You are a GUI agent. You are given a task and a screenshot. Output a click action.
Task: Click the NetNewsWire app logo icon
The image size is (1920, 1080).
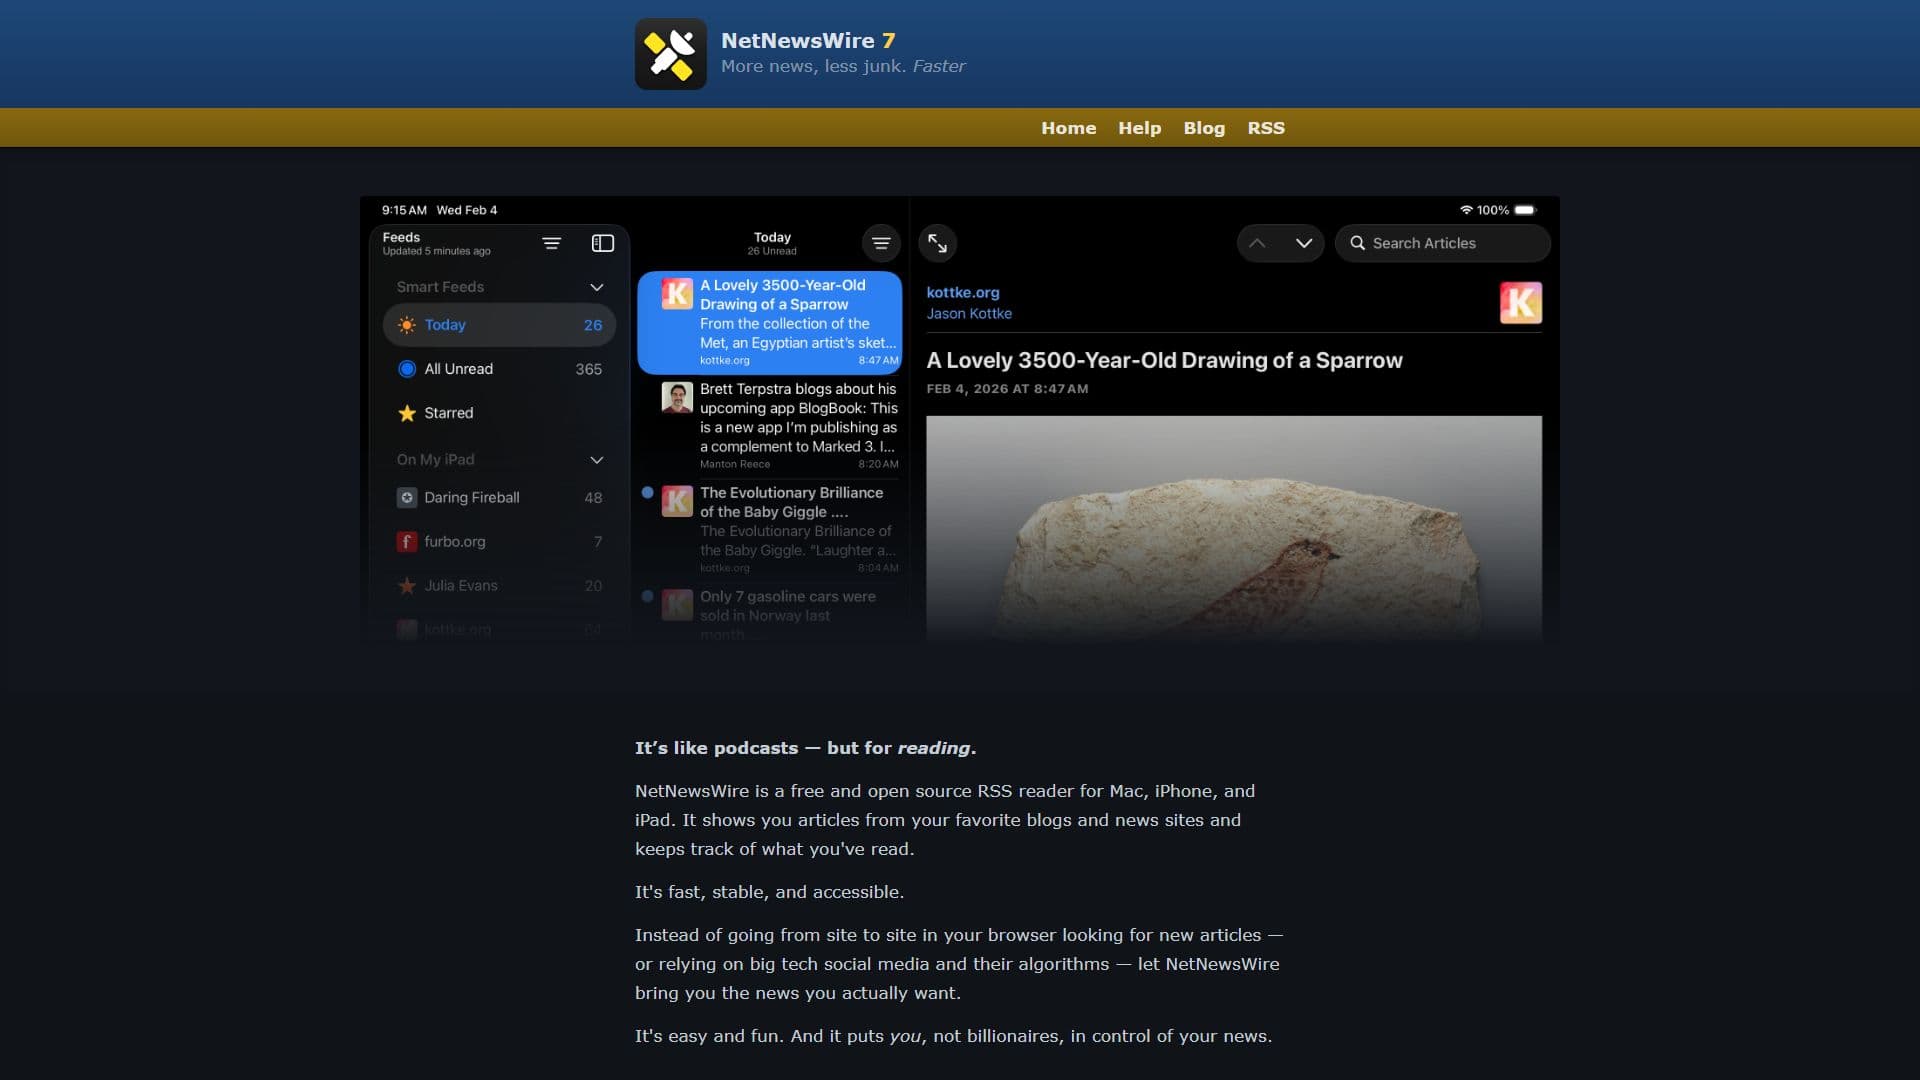tap(670, 54)
